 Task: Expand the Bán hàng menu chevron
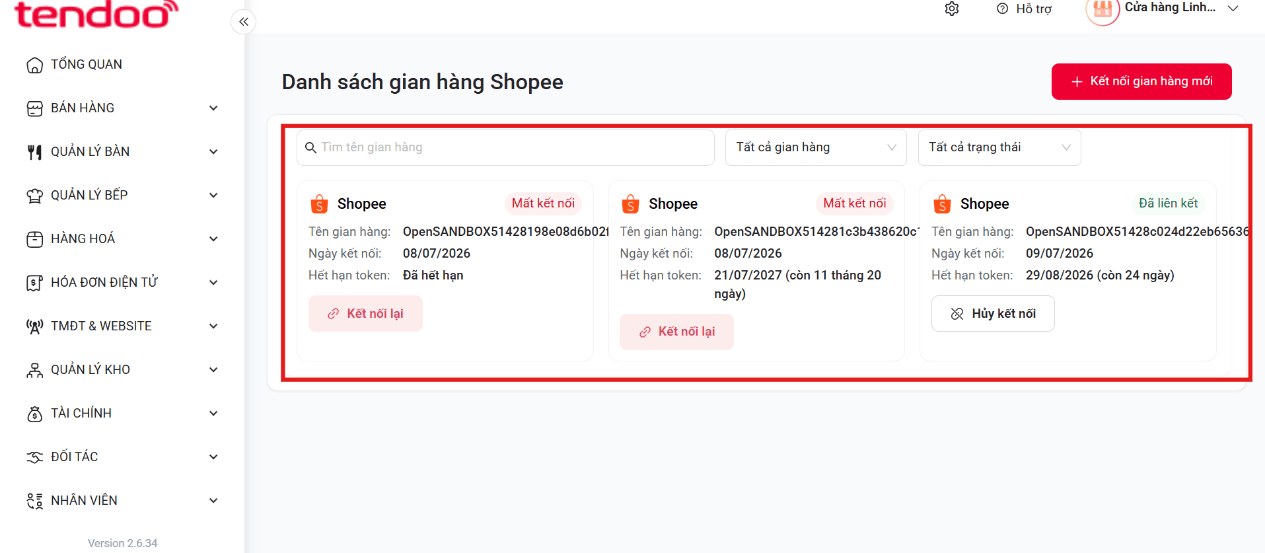point(213,108)
